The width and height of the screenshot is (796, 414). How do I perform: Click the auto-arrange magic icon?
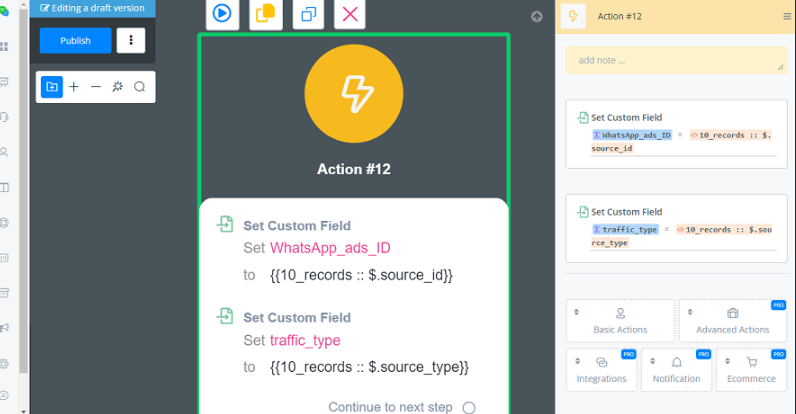tap(117, 87)
